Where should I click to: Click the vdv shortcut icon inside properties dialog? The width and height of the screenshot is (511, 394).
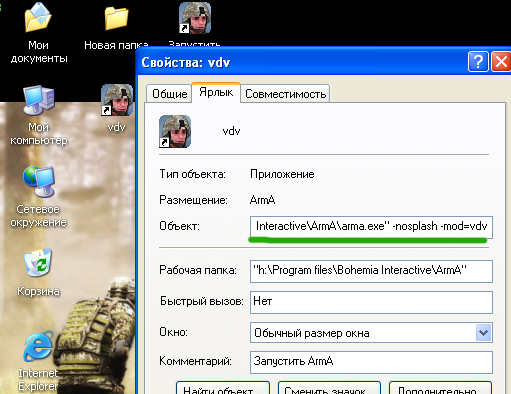tap(175, 131)
